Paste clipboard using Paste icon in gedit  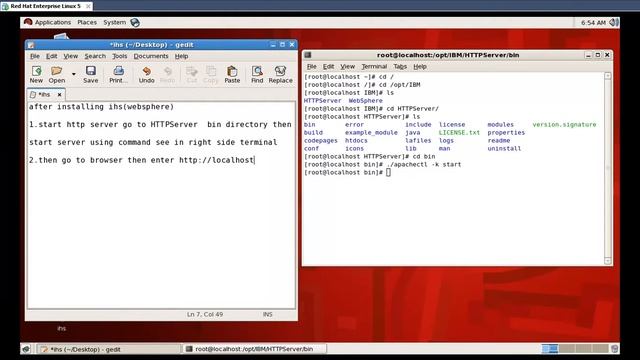[232, 75]
